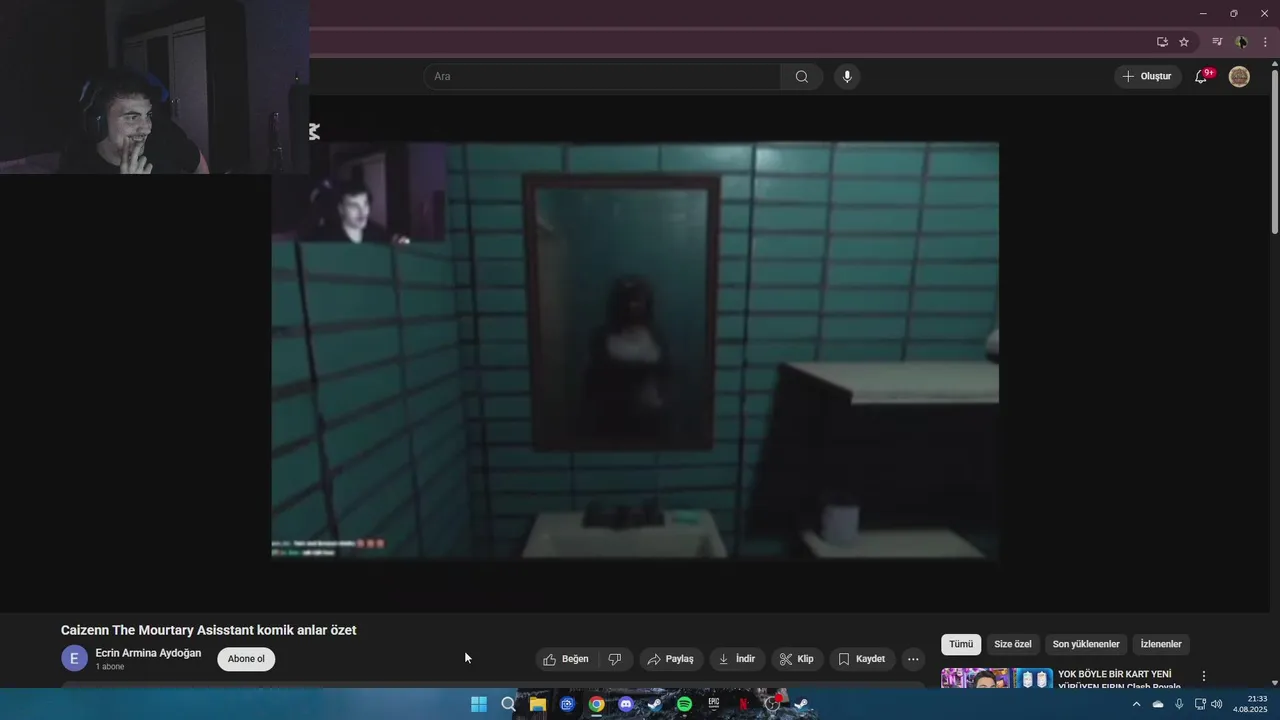Select the Tümü filter chip
Viewport: 1280px width, 720px height.
coord(961,645)
